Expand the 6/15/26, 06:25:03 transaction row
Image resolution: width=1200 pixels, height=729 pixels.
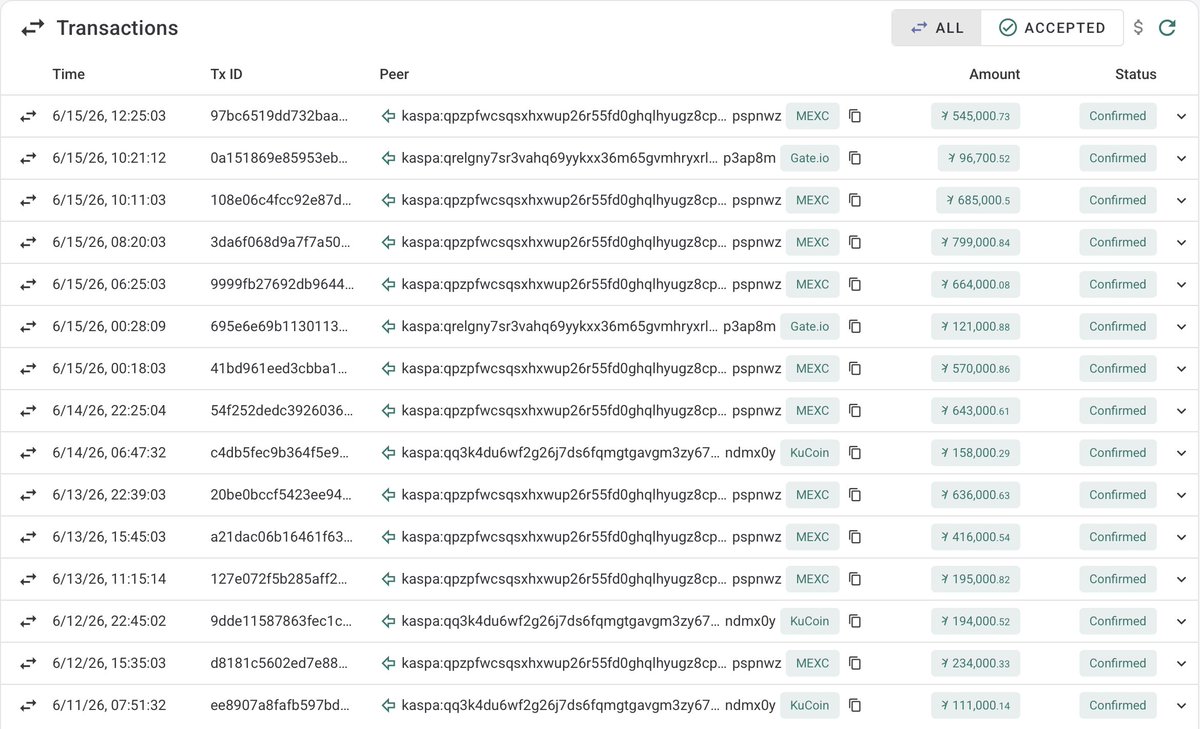pos(1181,284)
